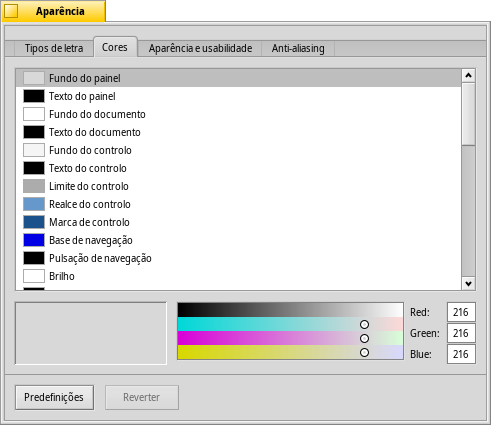
Task: Select the 'Fundo do controlo' list entry
Action: (x=238, y=150)
